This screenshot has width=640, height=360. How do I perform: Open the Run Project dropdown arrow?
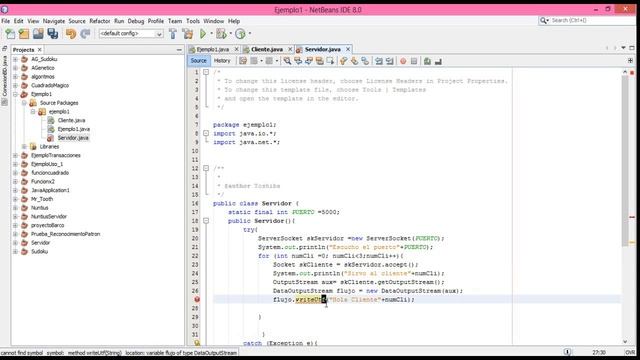pyautogui.click(x=211, y=34)
